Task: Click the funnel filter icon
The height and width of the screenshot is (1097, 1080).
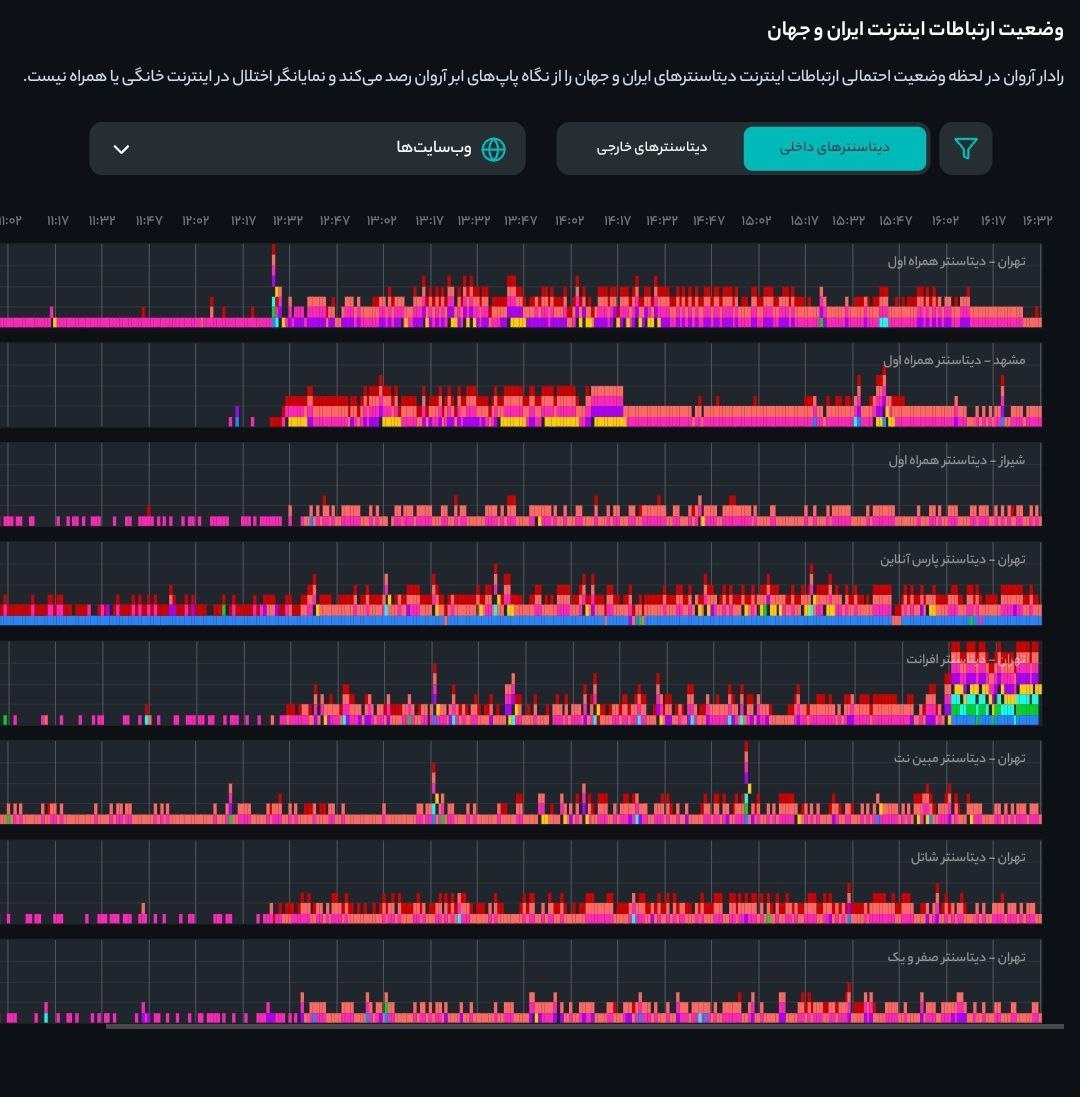Action: tap(965, 149)
